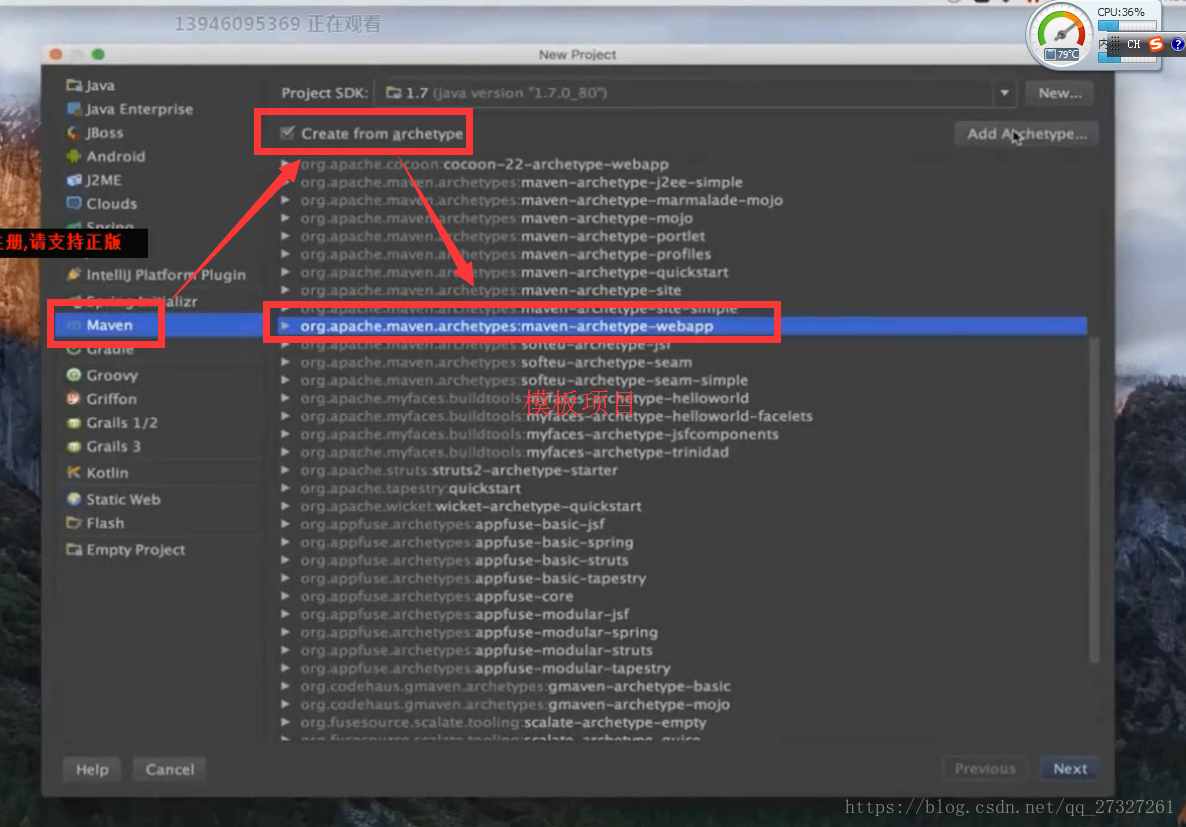This screenshot has height=827, width=1186.
Task: Click the Cancel button
Action: coord(169,769)
